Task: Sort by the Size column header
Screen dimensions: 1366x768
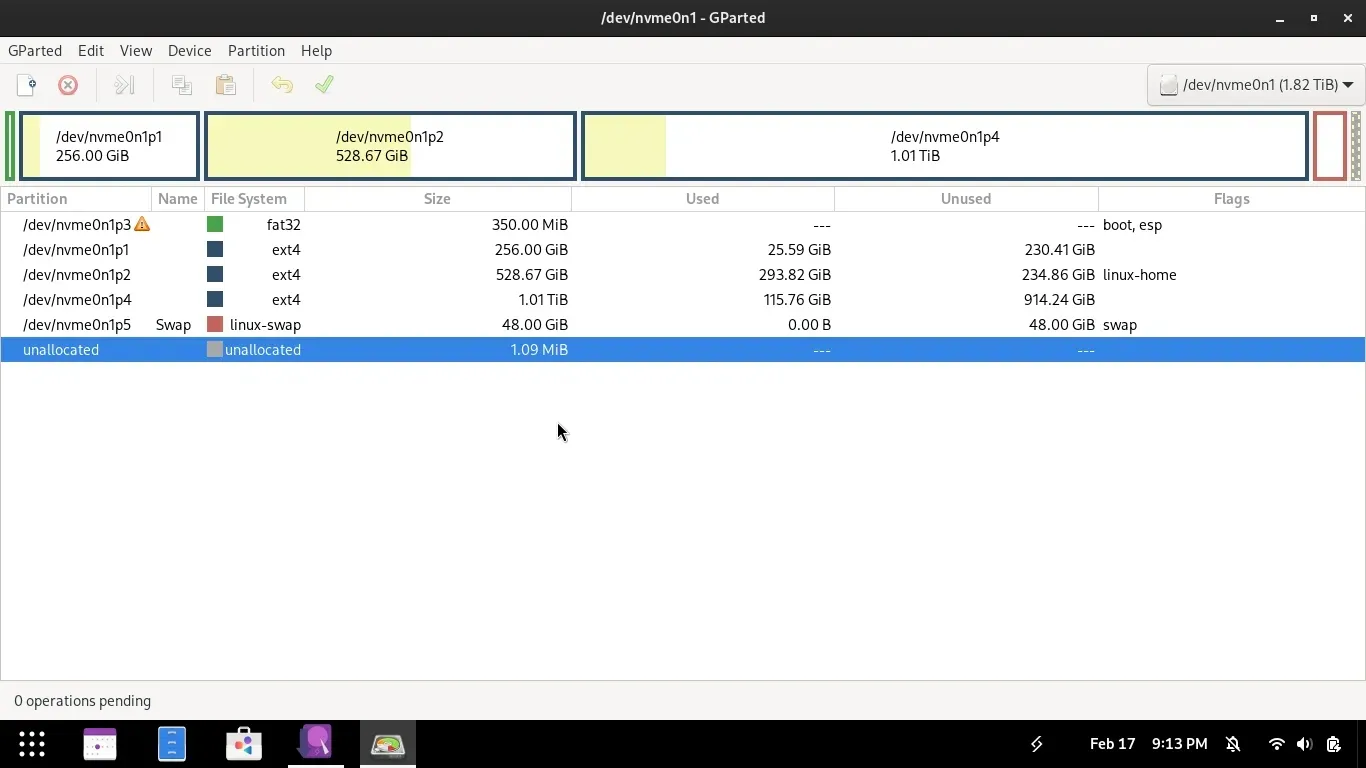Action: pos(437,199)
